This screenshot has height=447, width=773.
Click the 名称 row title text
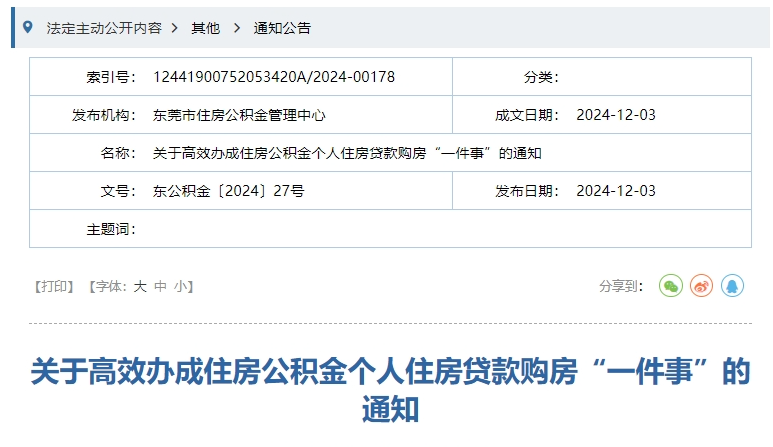(x=347, y=153)
